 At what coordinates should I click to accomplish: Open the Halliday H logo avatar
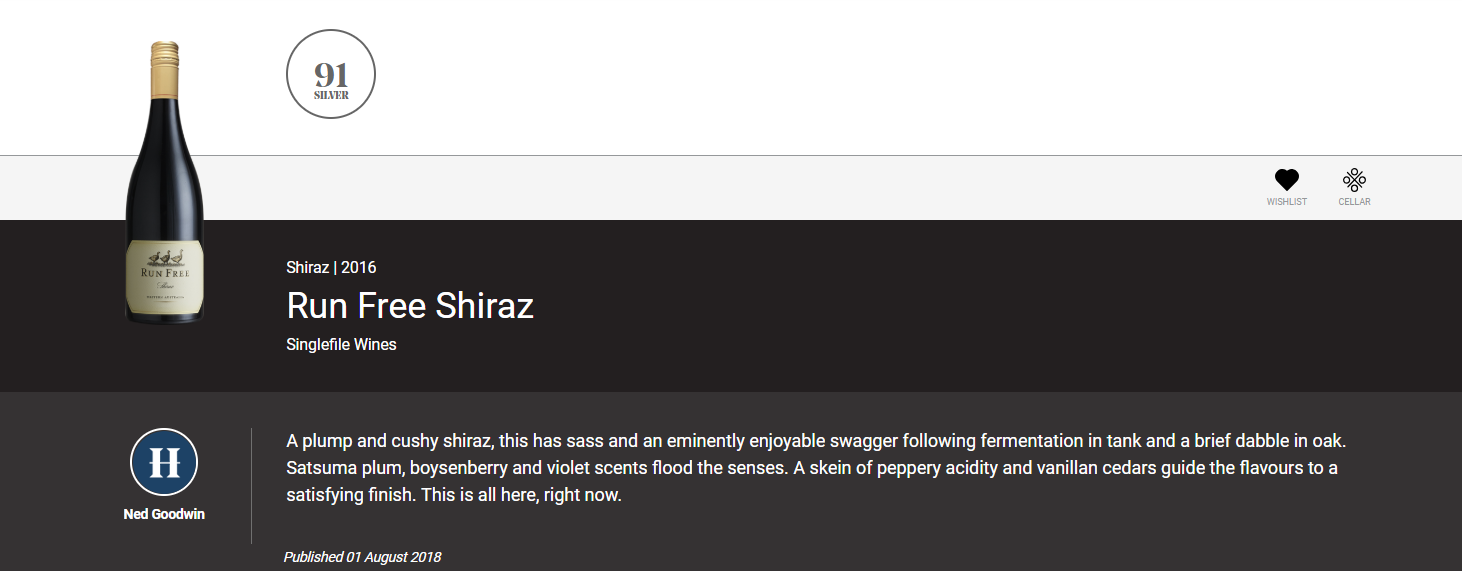tap(164, 462)
